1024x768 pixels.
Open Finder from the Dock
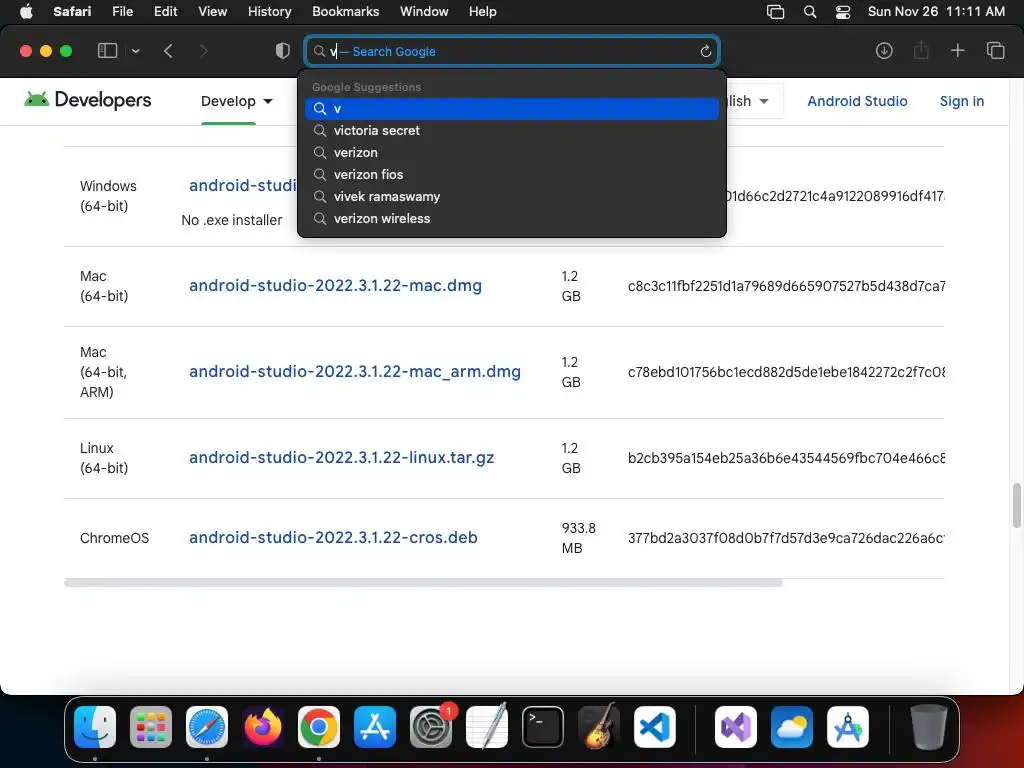pyautogui.click(x=95, y=727)
